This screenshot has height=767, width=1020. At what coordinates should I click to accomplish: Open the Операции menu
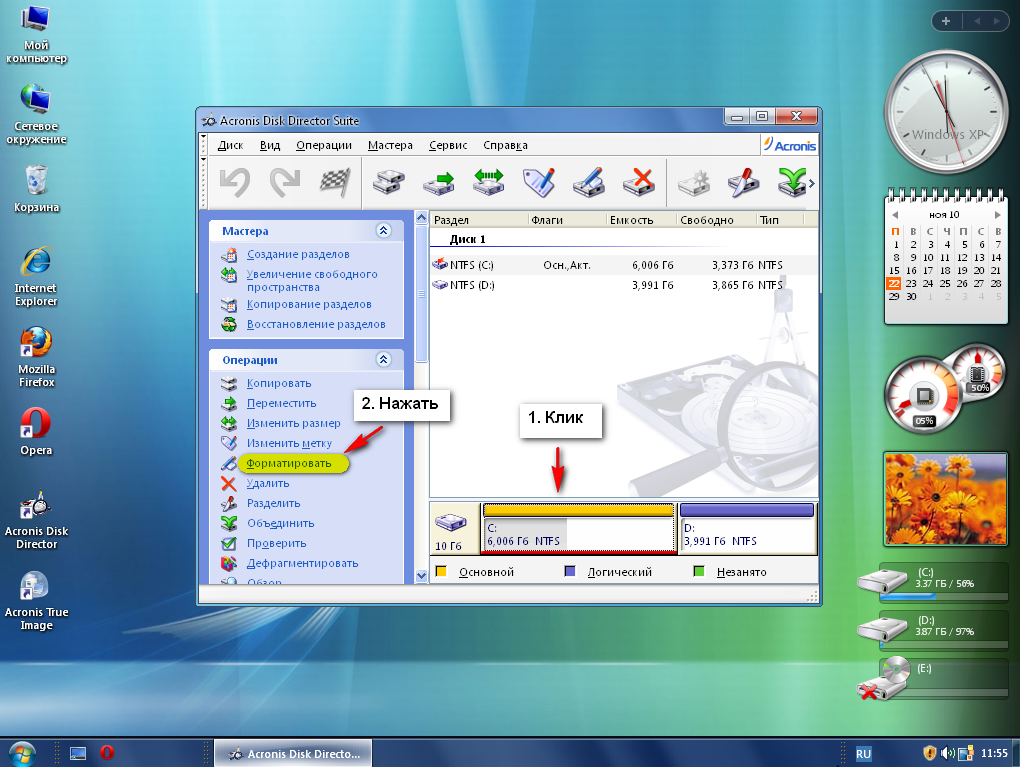point(324,145)
